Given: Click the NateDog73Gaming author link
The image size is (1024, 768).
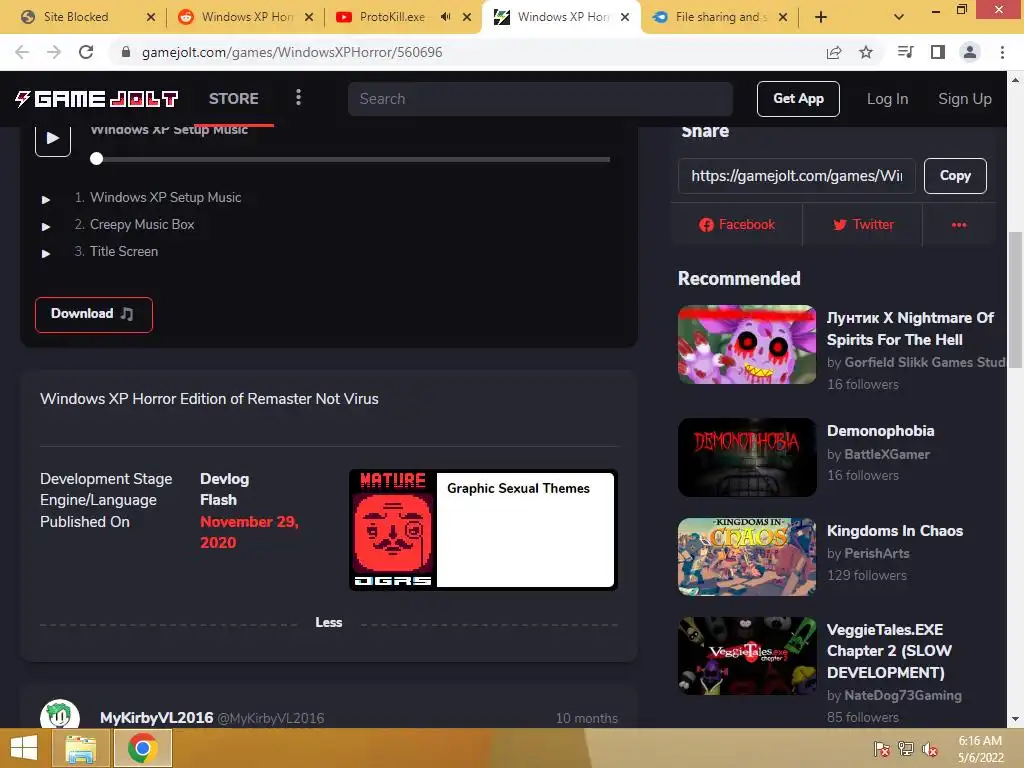Looking at the screenshot, I should click(x=903, y=696).
